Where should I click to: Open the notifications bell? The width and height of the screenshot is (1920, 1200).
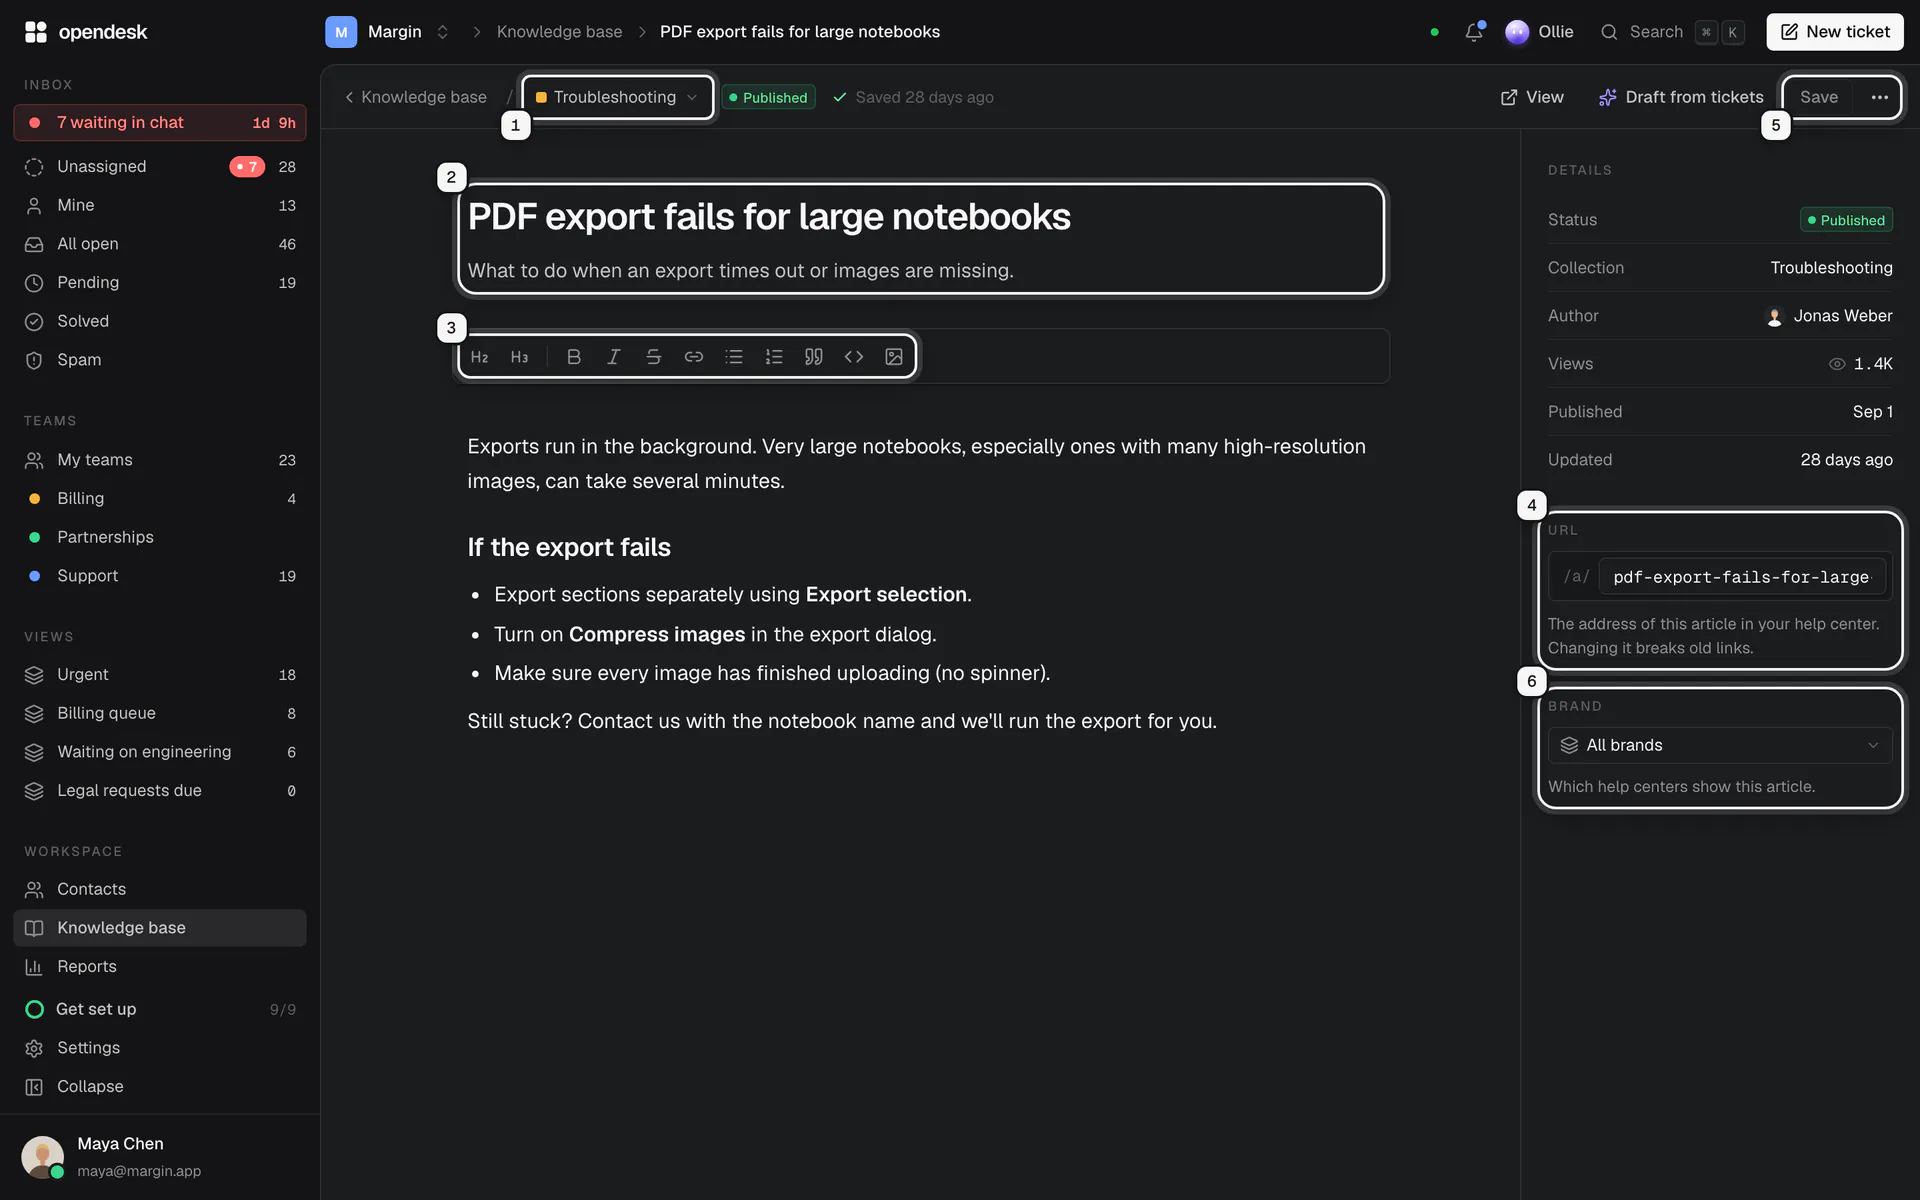pyautogui.click(x=1473, y=32)
